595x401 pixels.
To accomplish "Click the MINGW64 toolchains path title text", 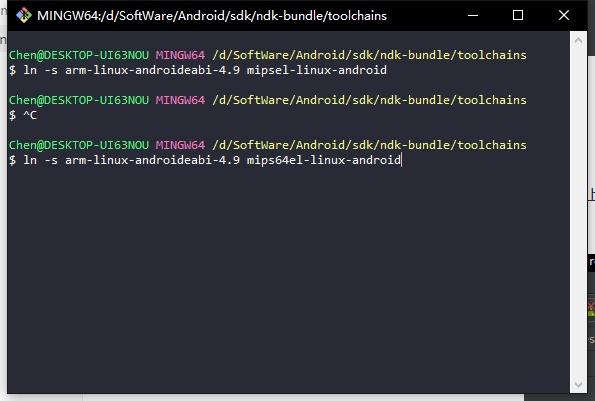I will click(x=212, y=16).
